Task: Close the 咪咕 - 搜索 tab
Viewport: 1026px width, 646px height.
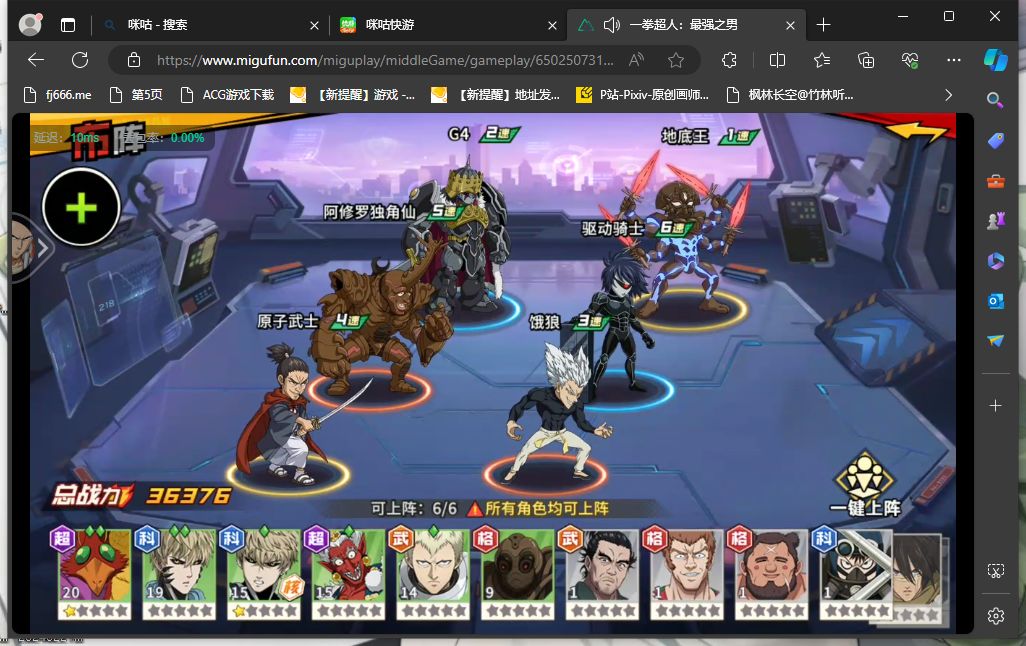Action: pos(314,26)
